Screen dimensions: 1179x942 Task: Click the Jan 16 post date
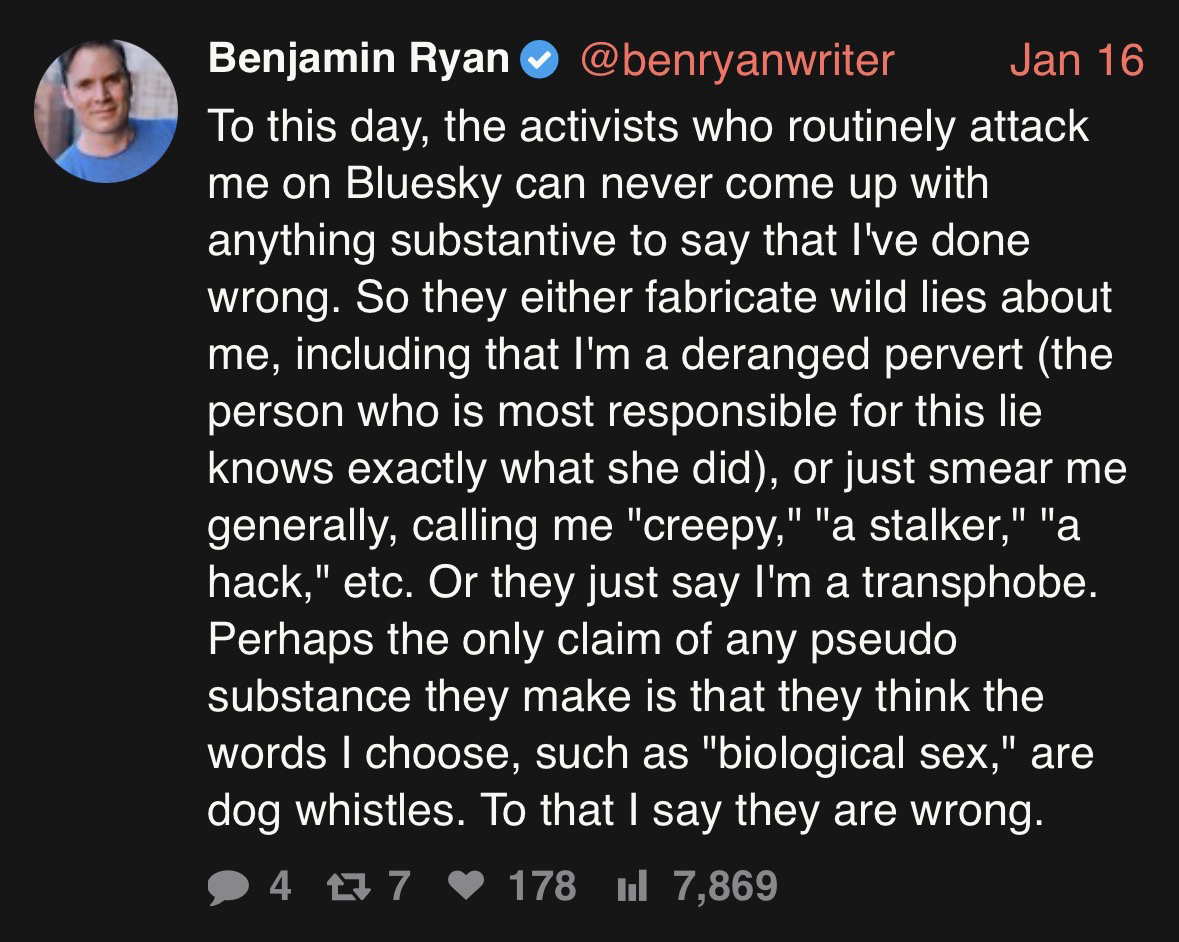(x=1075, y=60)
